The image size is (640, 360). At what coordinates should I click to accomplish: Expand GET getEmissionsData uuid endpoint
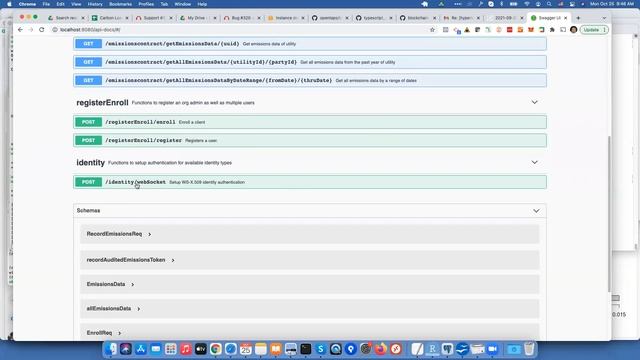310,44
